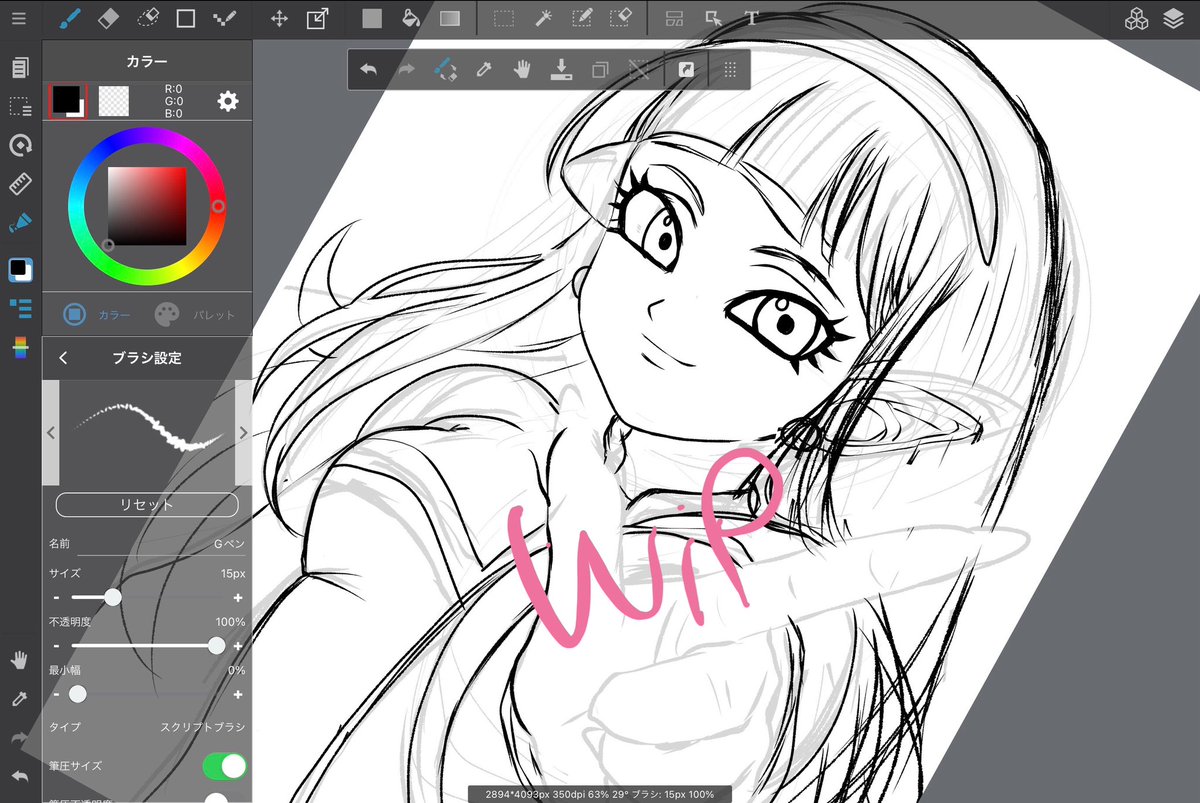Select the Operation cursor tool
The image size is (1200, 803).
713,18
